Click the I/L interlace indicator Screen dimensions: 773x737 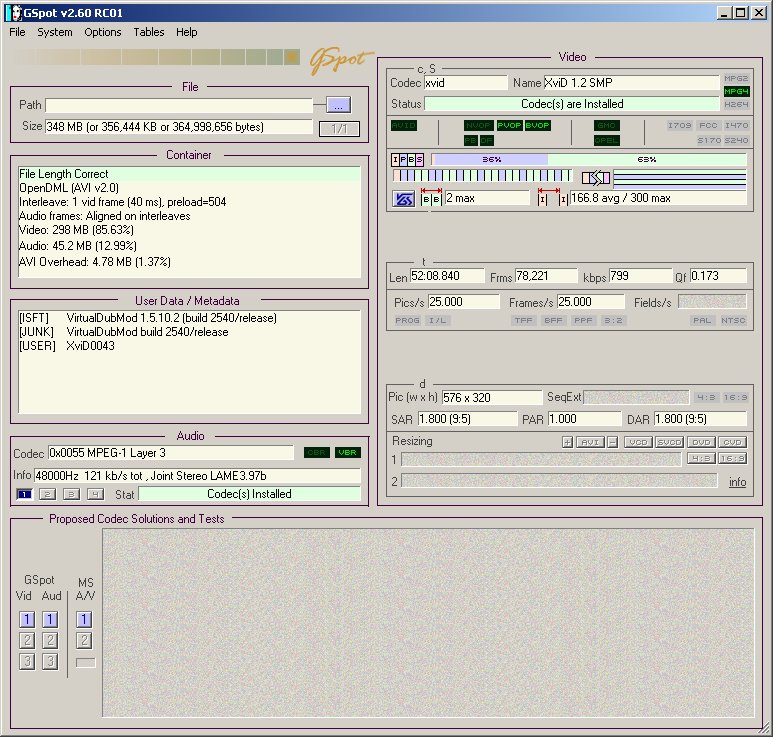(437, 320)
